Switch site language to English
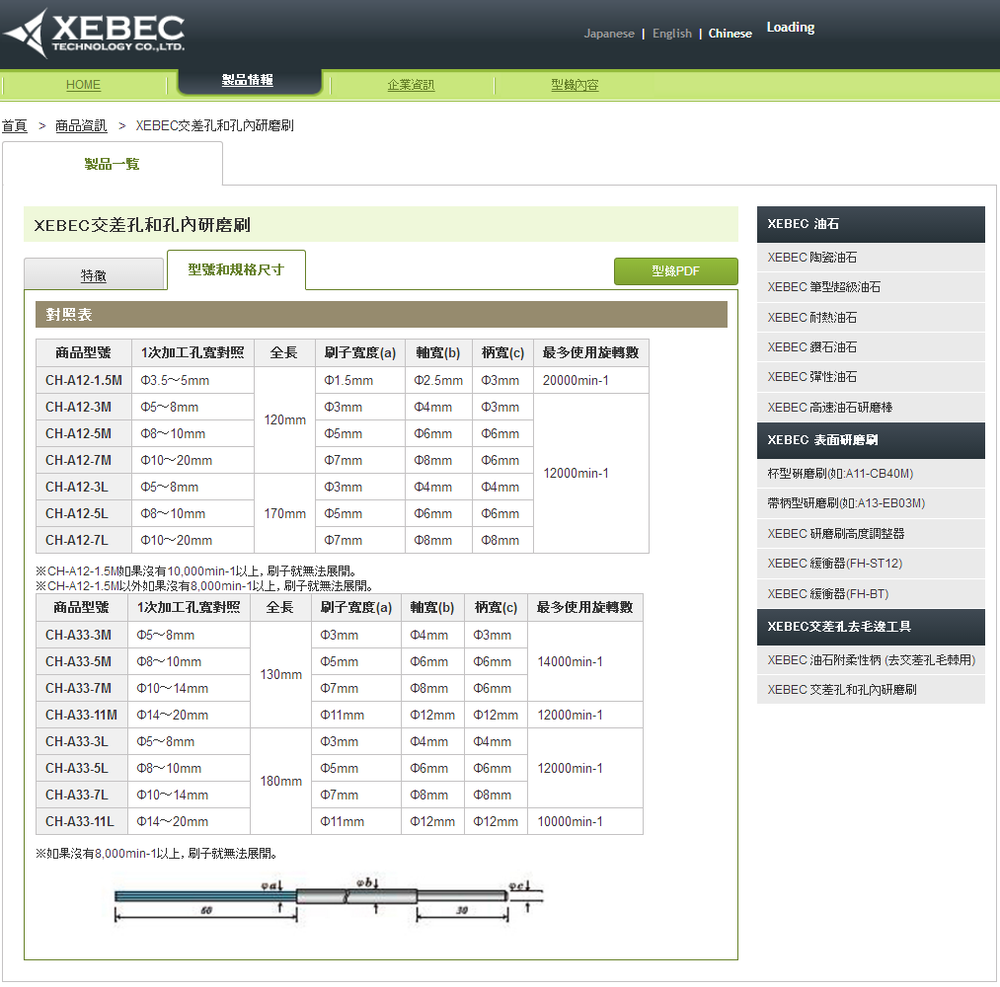Screen dimensions: 1000x987 point(671,33)
